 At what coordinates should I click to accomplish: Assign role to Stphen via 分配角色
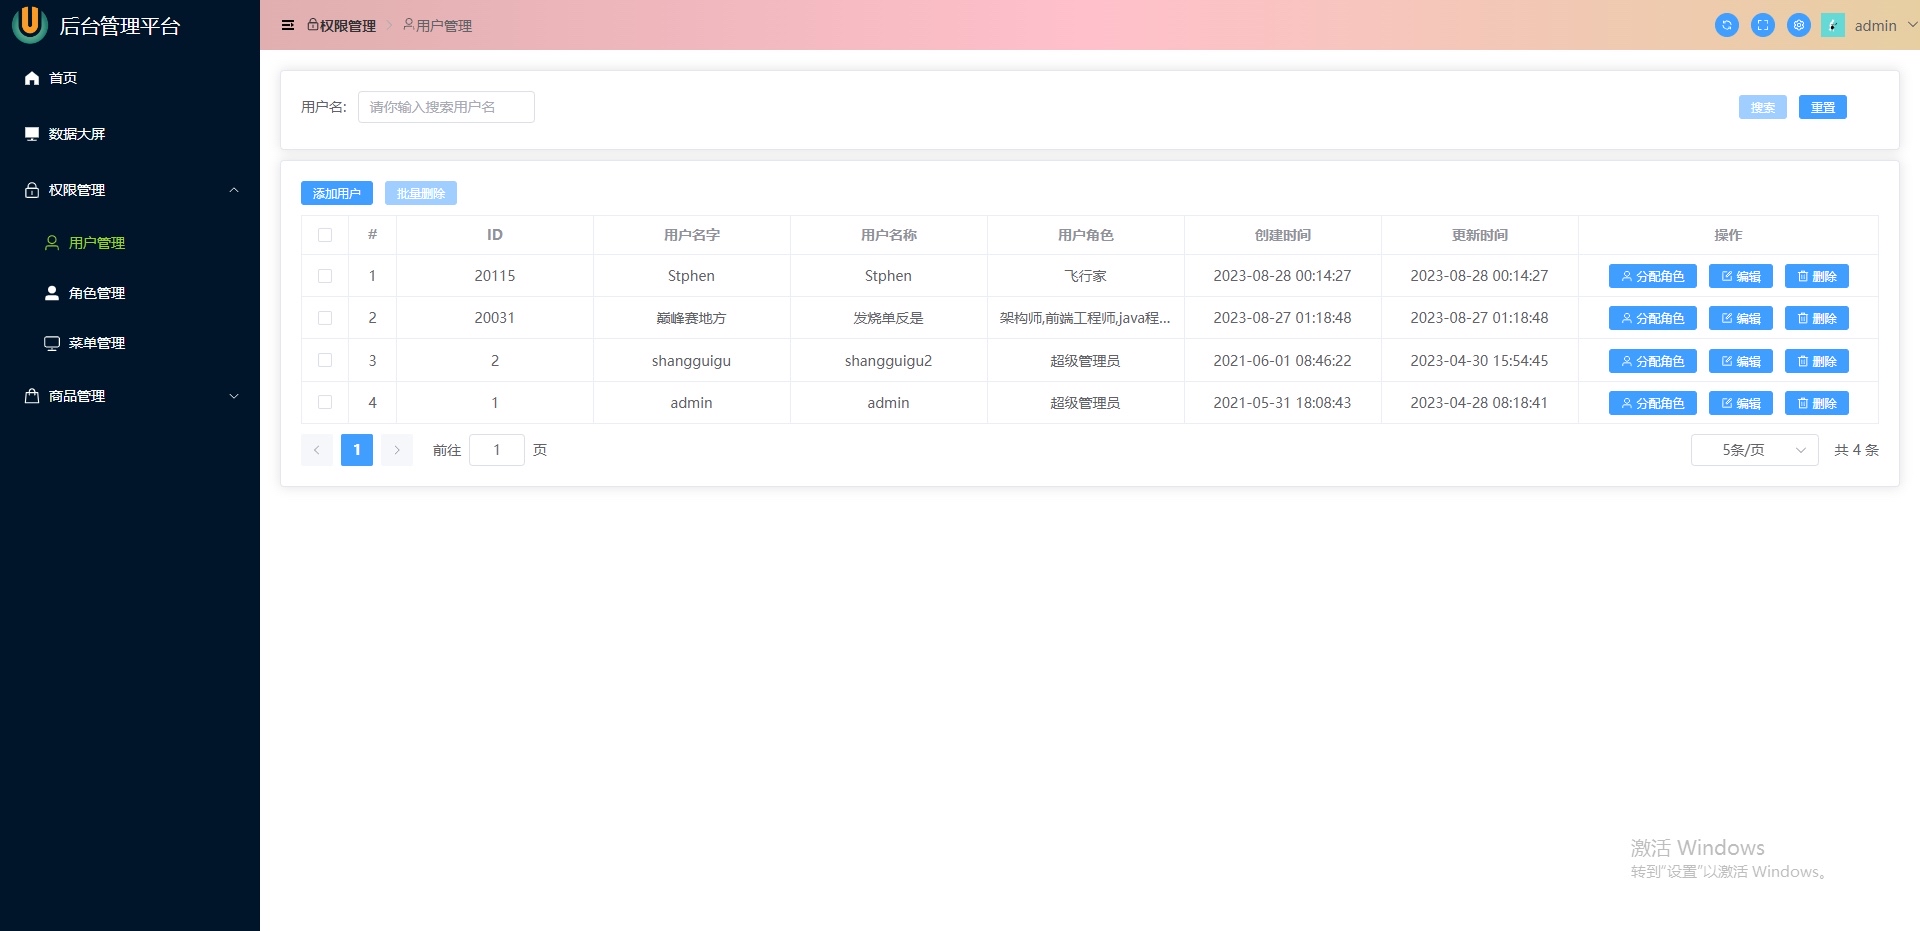[x=1652, y=276]
